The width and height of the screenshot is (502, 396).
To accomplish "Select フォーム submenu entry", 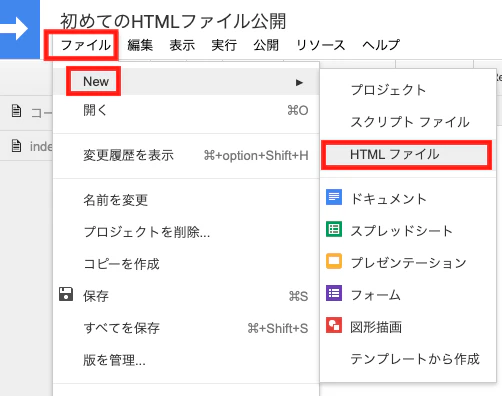I will (408, 295).
